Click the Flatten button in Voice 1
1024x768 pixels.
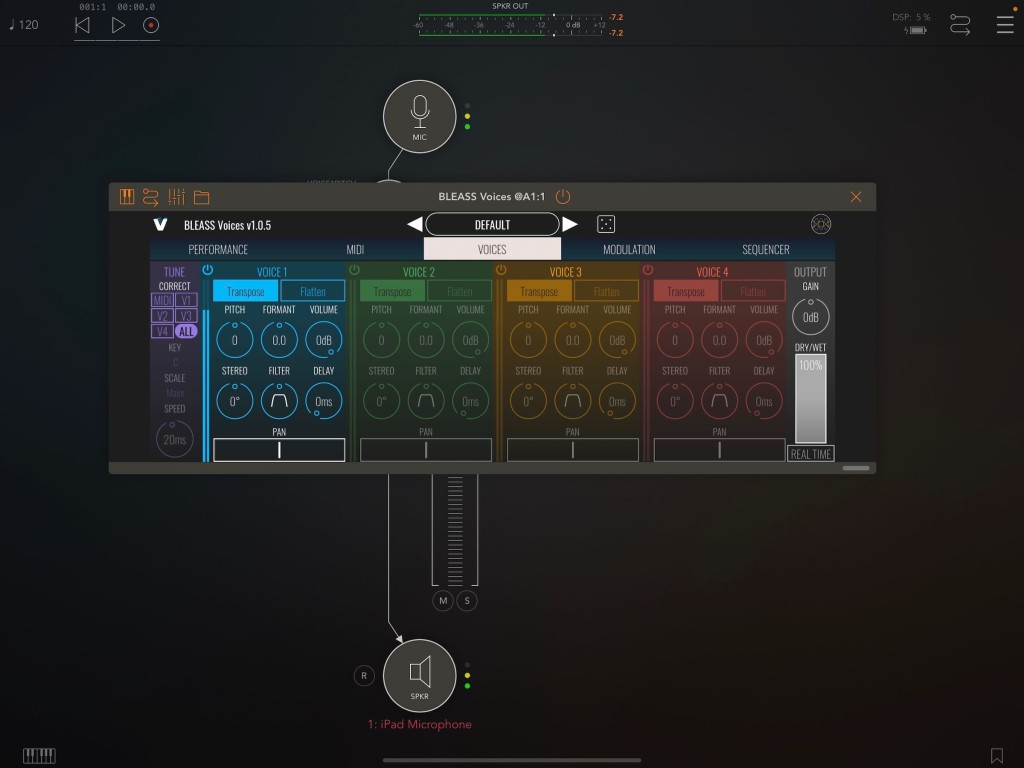coord(313,291)
